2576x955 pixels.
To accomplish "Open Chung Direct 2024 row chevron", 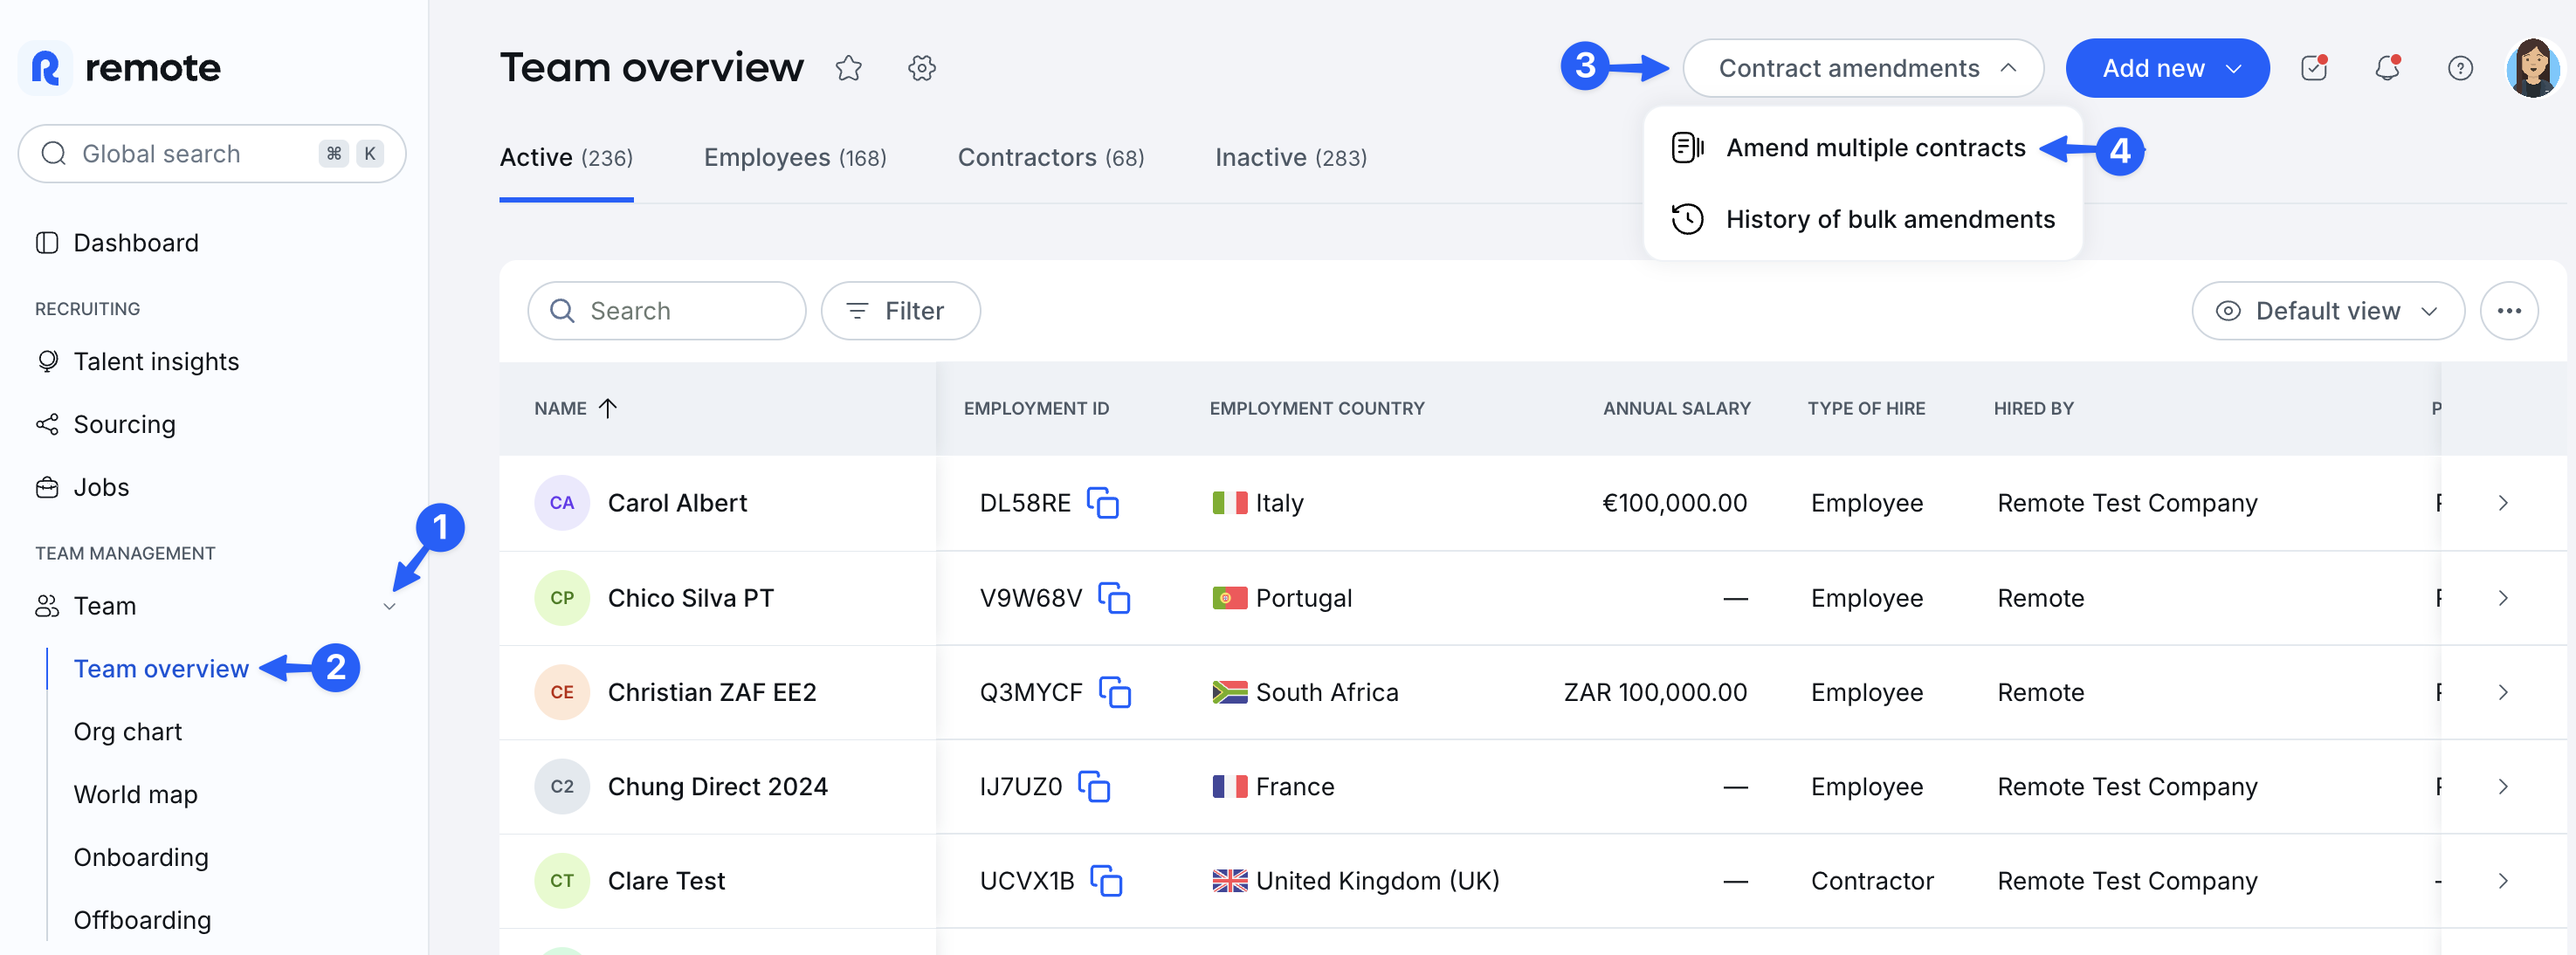I will click(2503, 787).
